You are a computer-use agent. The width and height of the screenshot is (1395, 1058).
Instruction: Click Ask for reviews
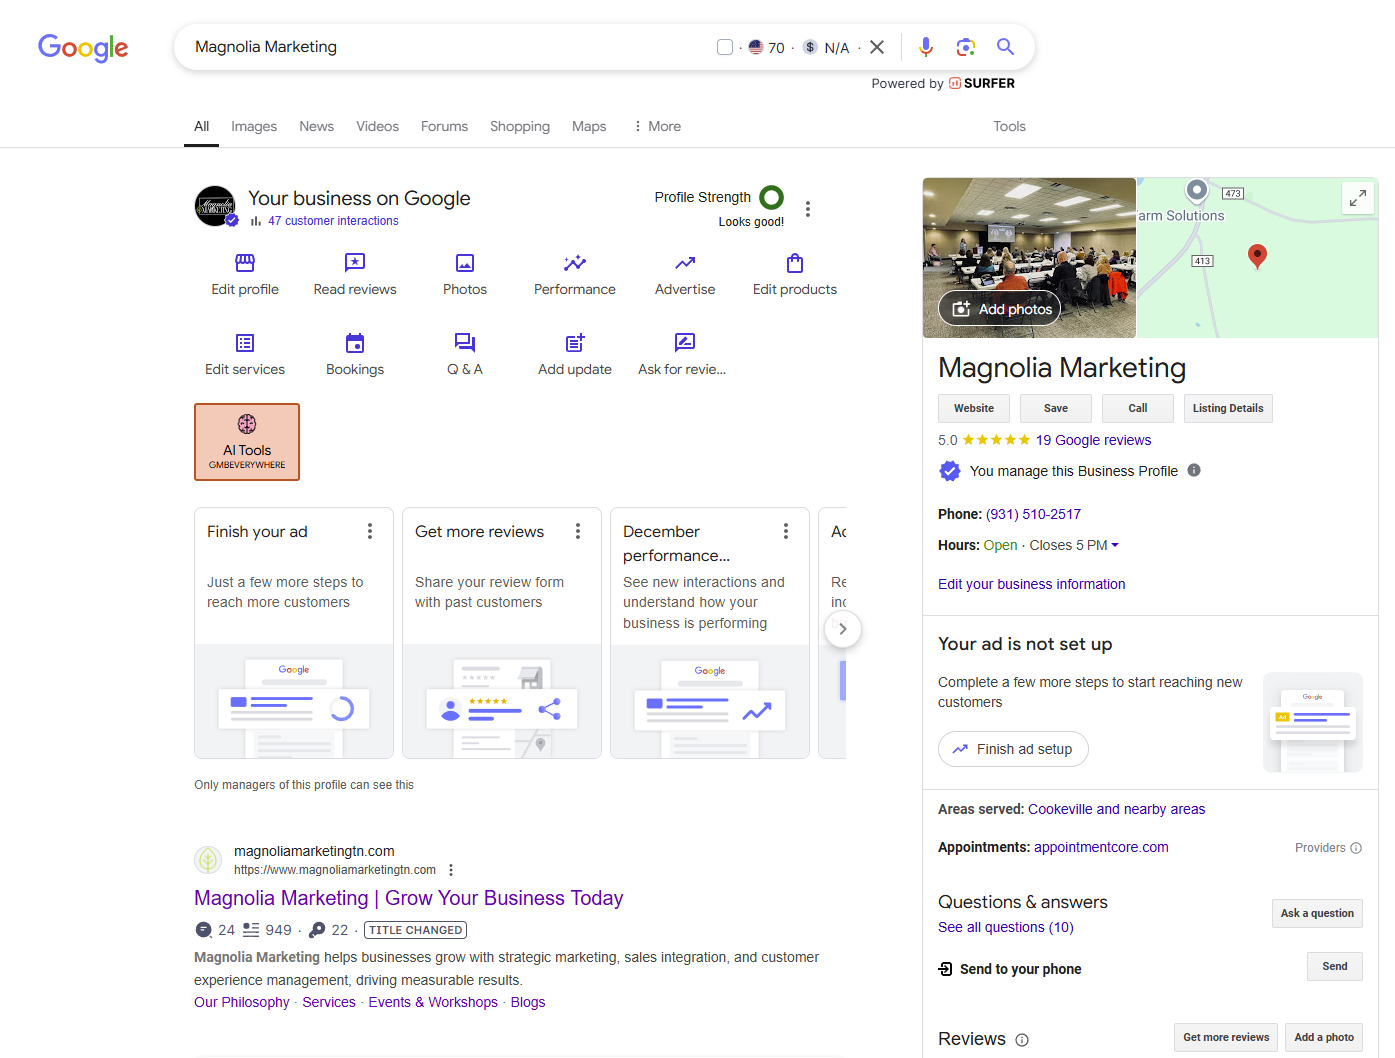[683, 355]
